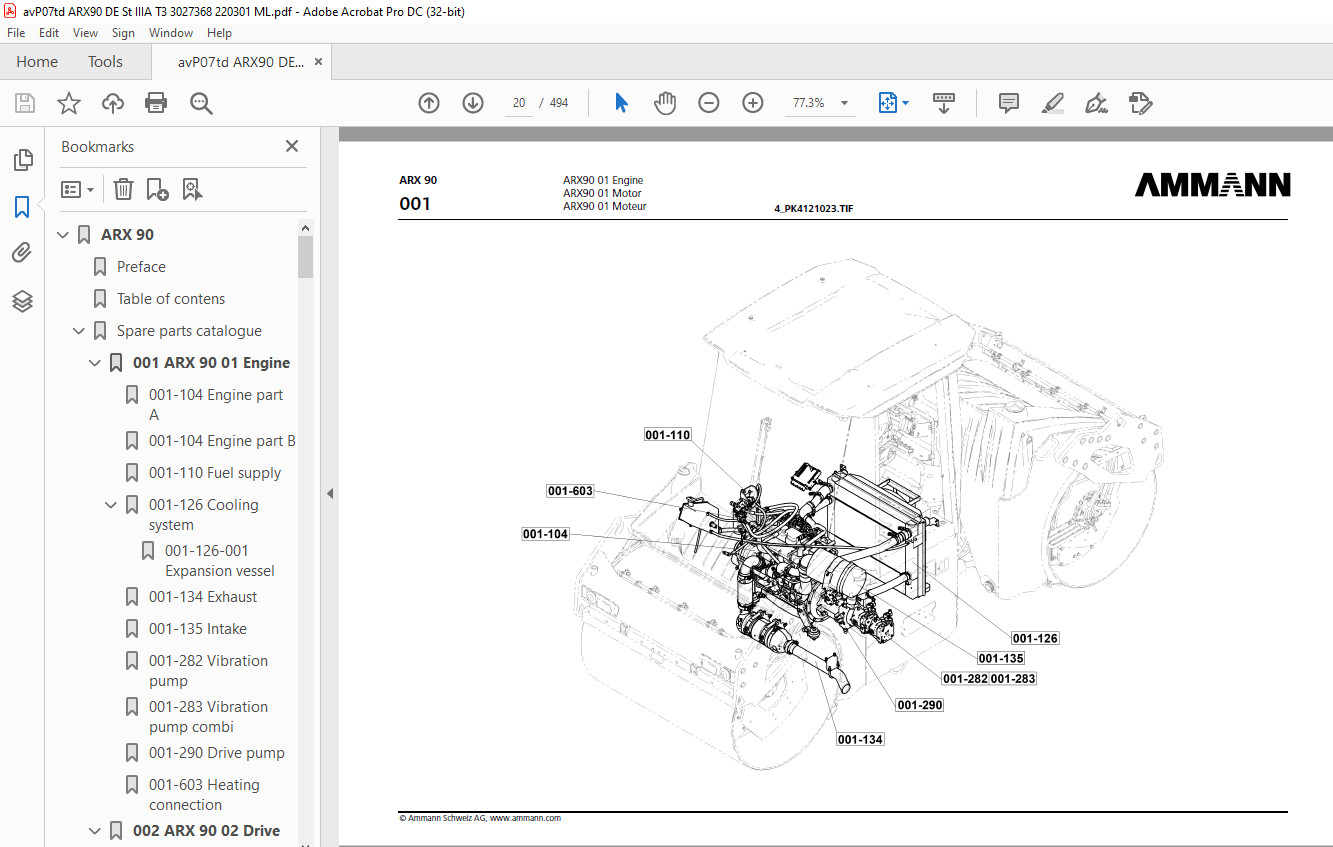Screen dimensions: 1333x847
Task: Bookmark this file with the star icon
Action: point(68,103)
